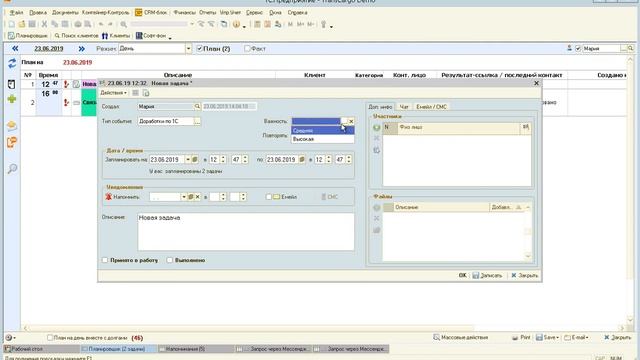Click the Важность dropdown arrow
This screenshot has height=360, width=640.
(344, 121)
